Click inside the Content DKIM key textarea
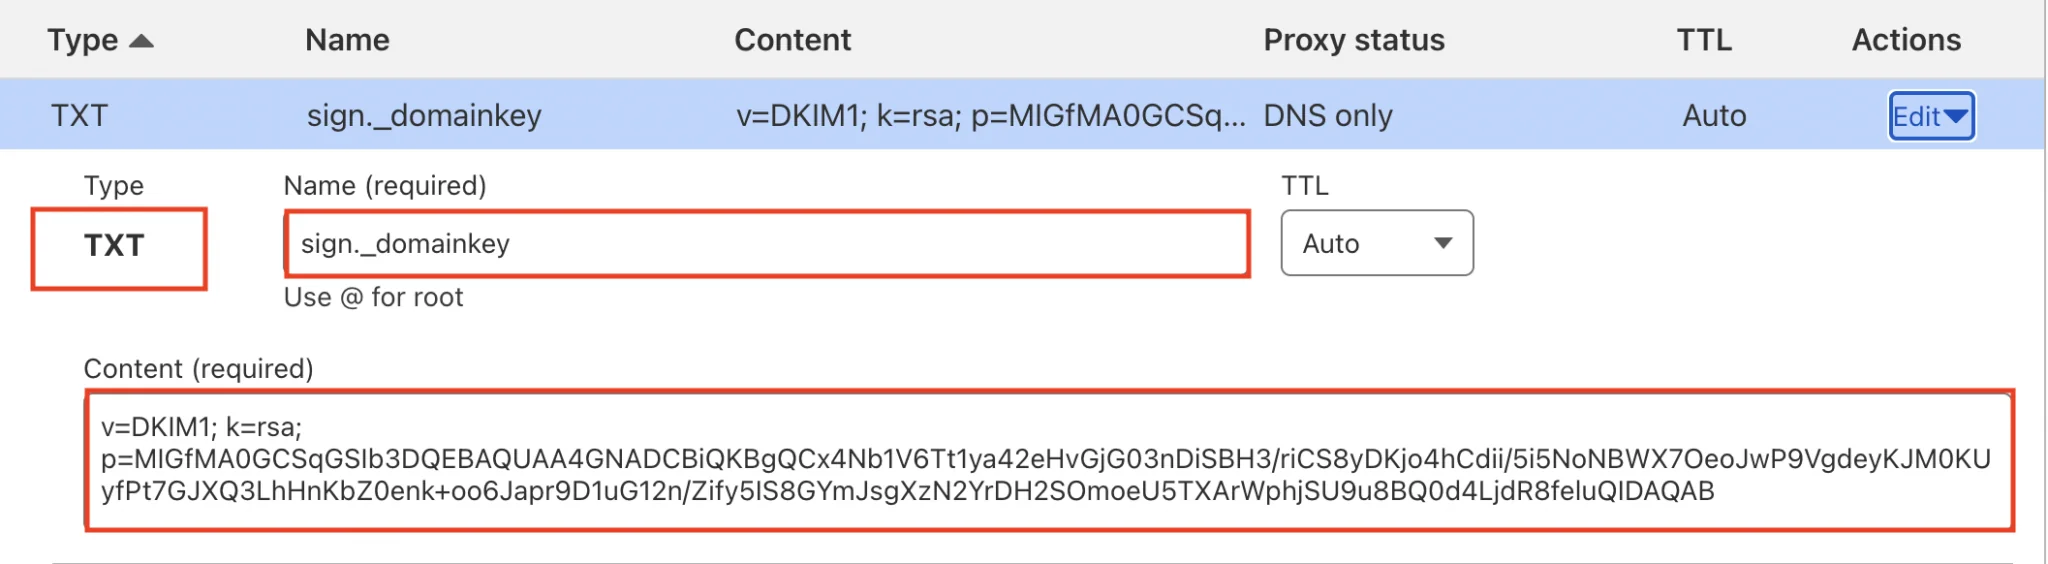 pos(1049,460)
